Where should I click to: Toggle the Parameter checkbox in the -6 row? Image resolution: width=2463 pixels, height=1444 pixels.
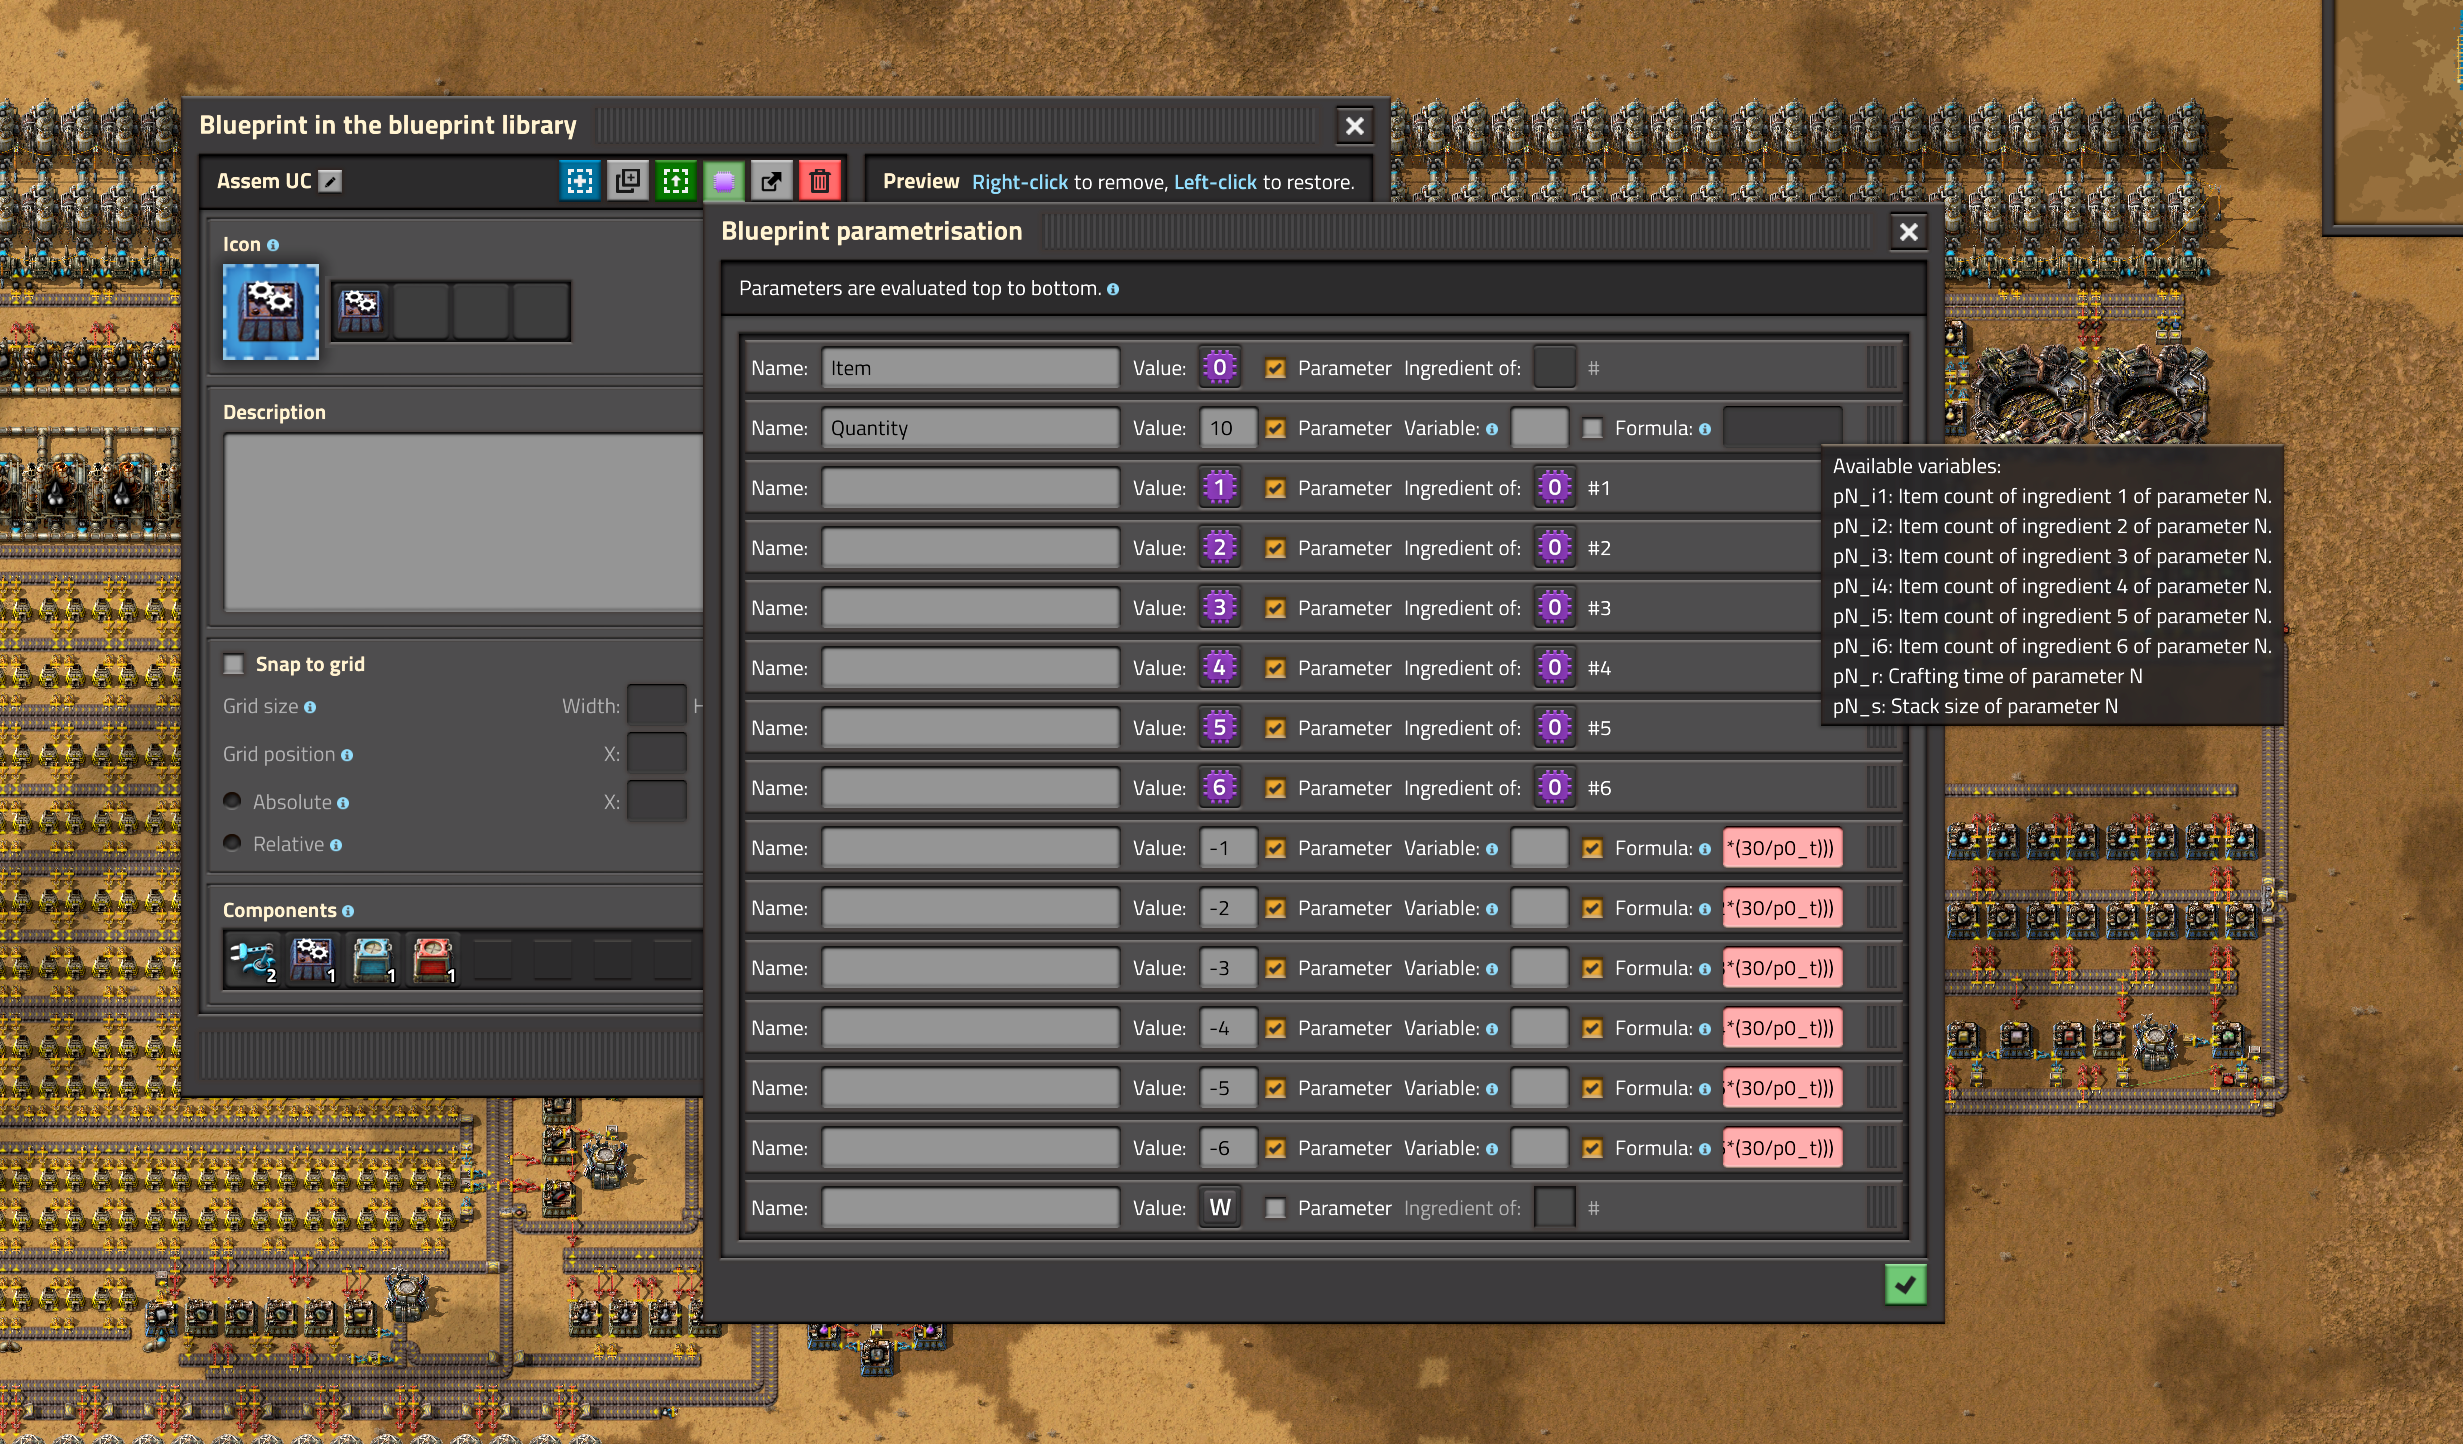point(1275,1148)
